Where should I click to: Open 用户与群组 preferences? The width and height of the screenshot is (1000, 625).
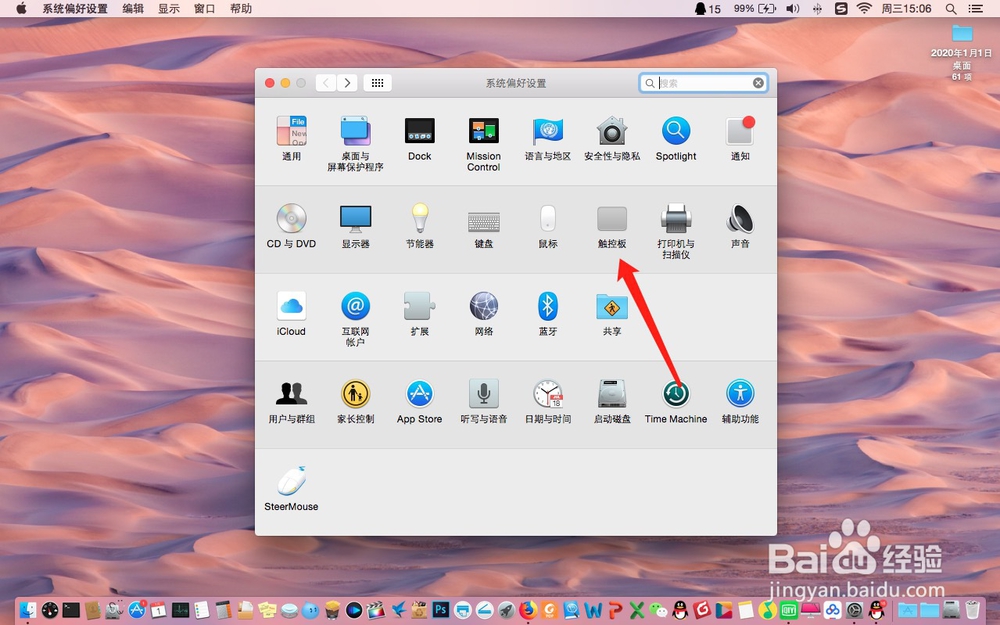coord(291,401)
